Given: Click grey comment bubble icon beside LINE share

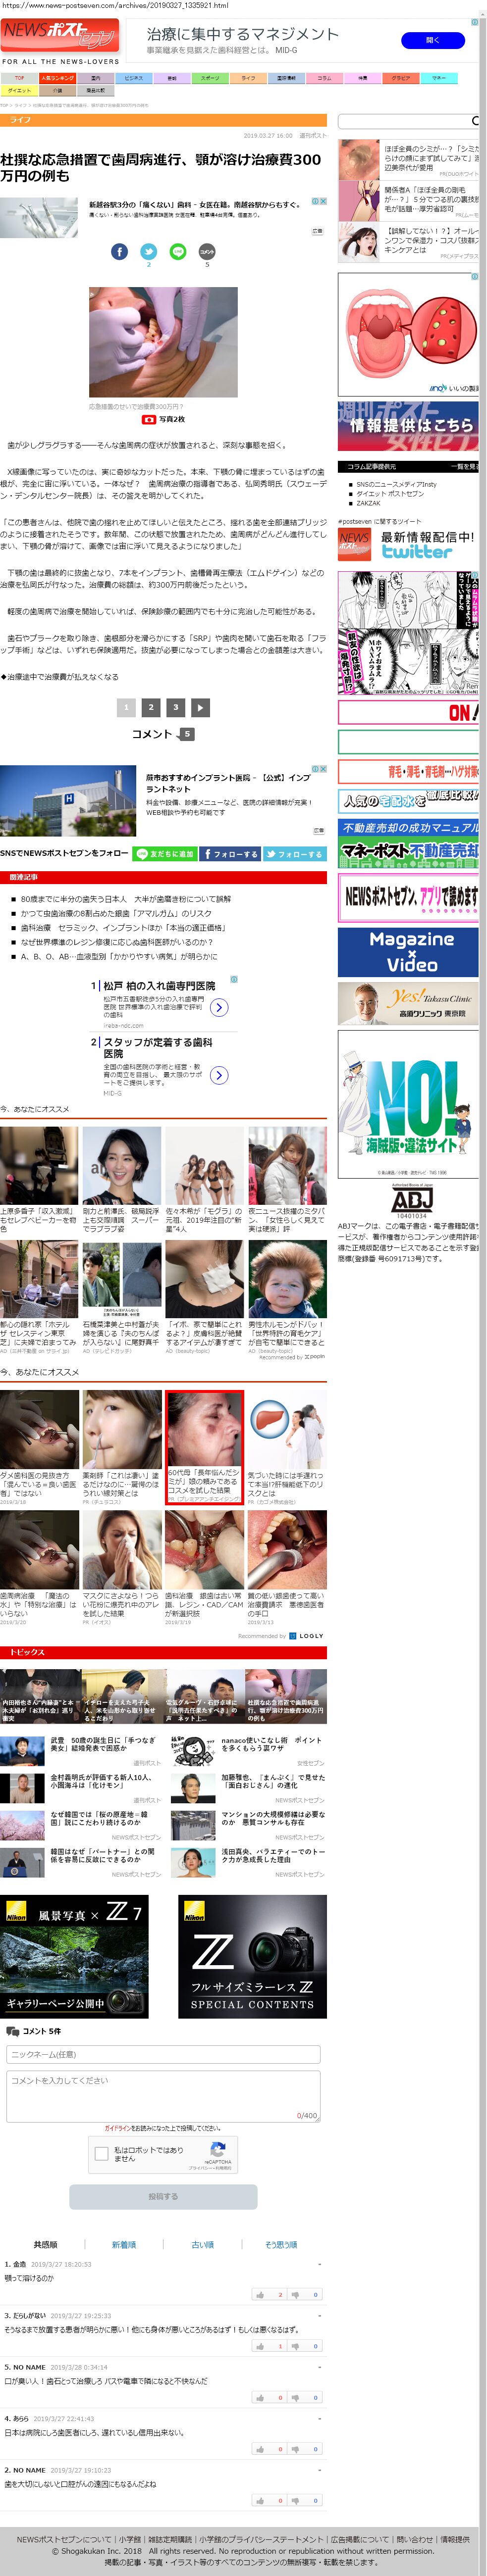Looking at the screenshot, I should (207, 251).
